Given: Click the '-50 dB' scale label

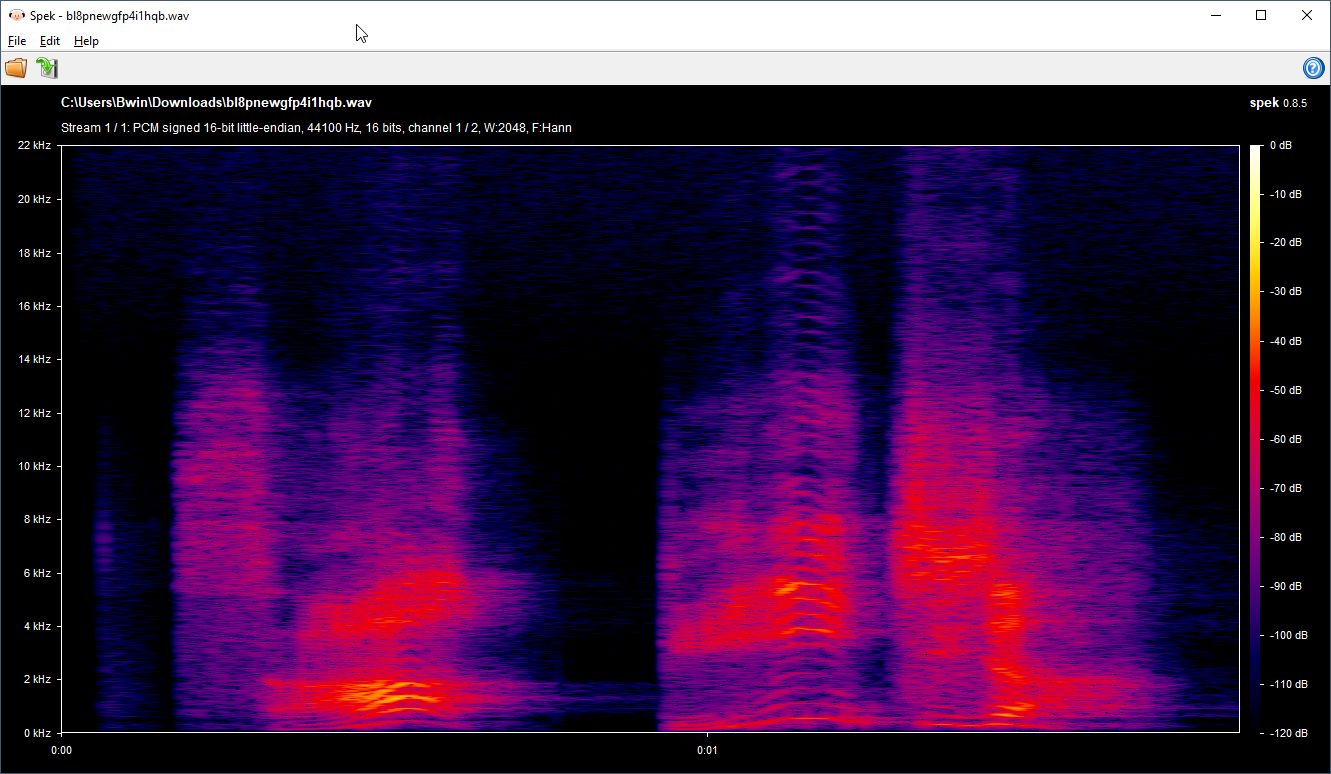Looking at the screenshot, I should (1285, 390).
